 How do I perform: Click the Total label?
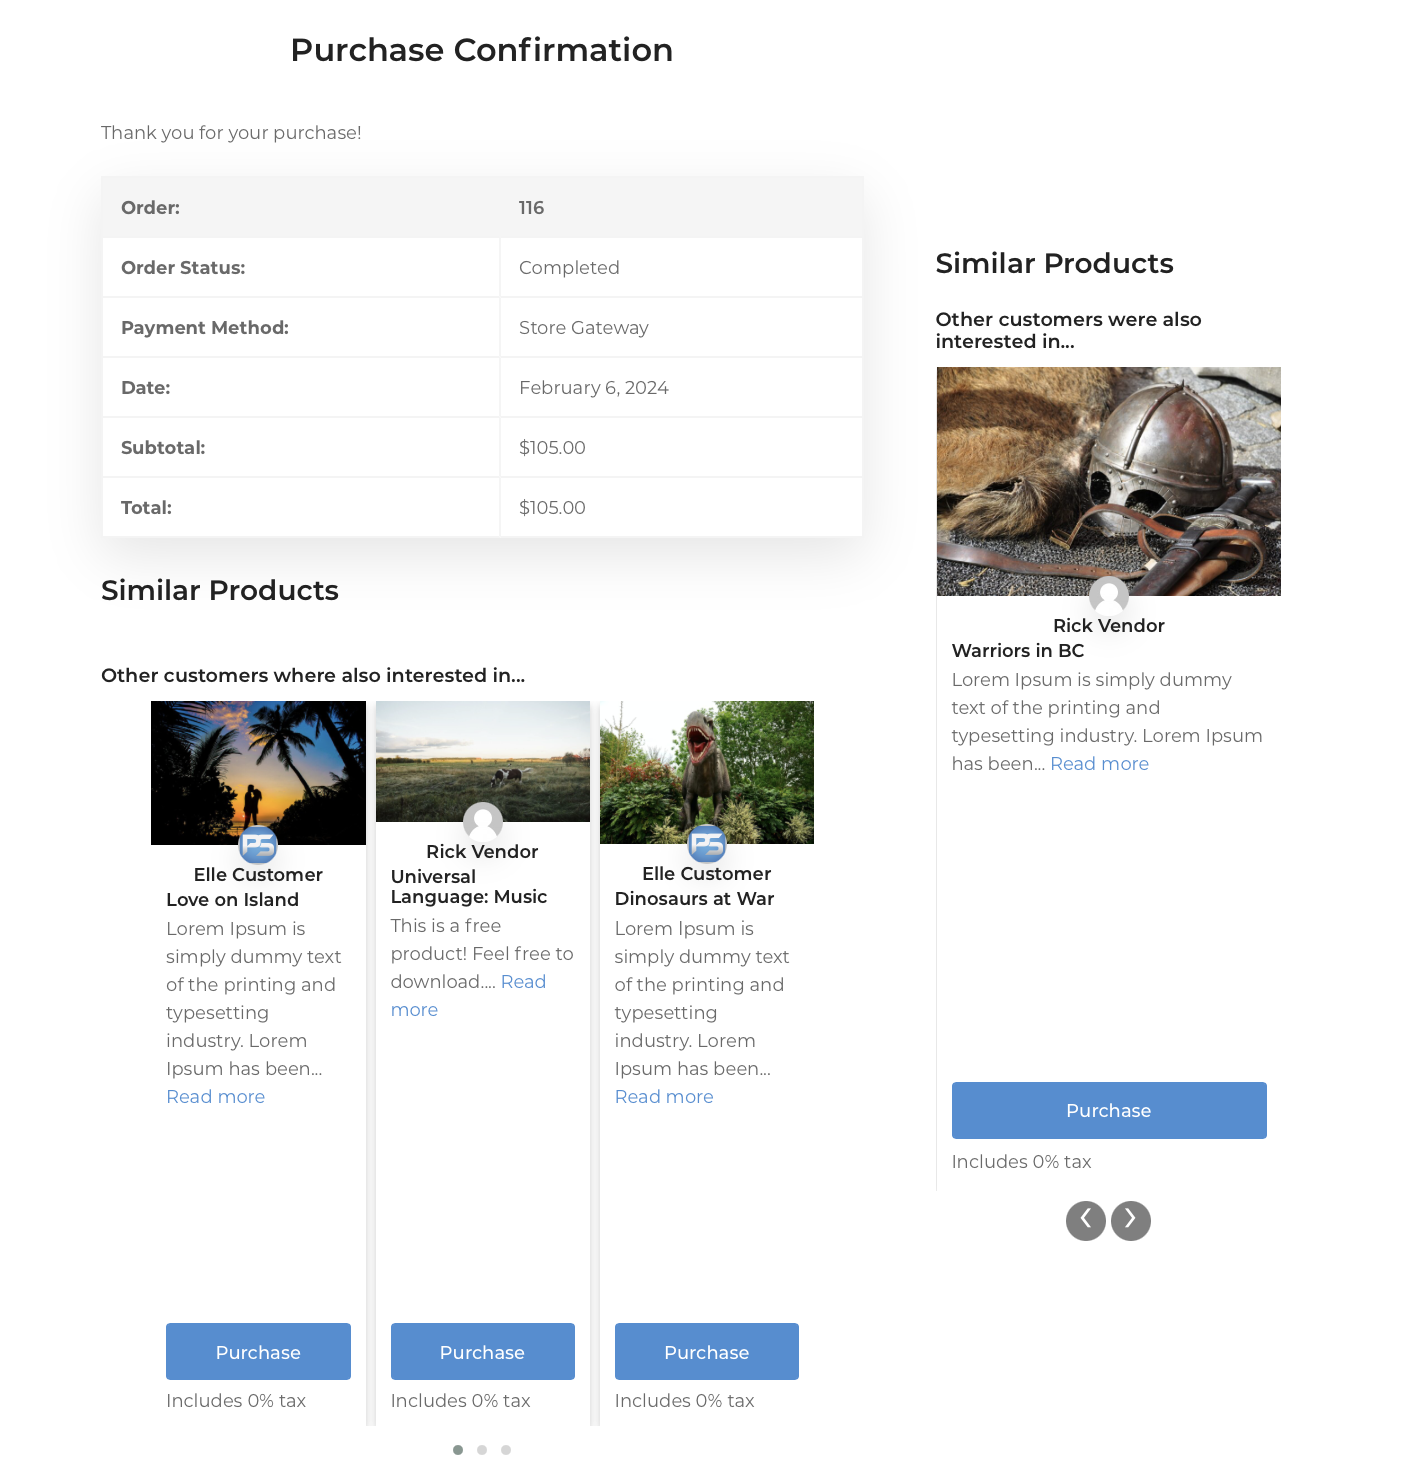coord(146,508)
